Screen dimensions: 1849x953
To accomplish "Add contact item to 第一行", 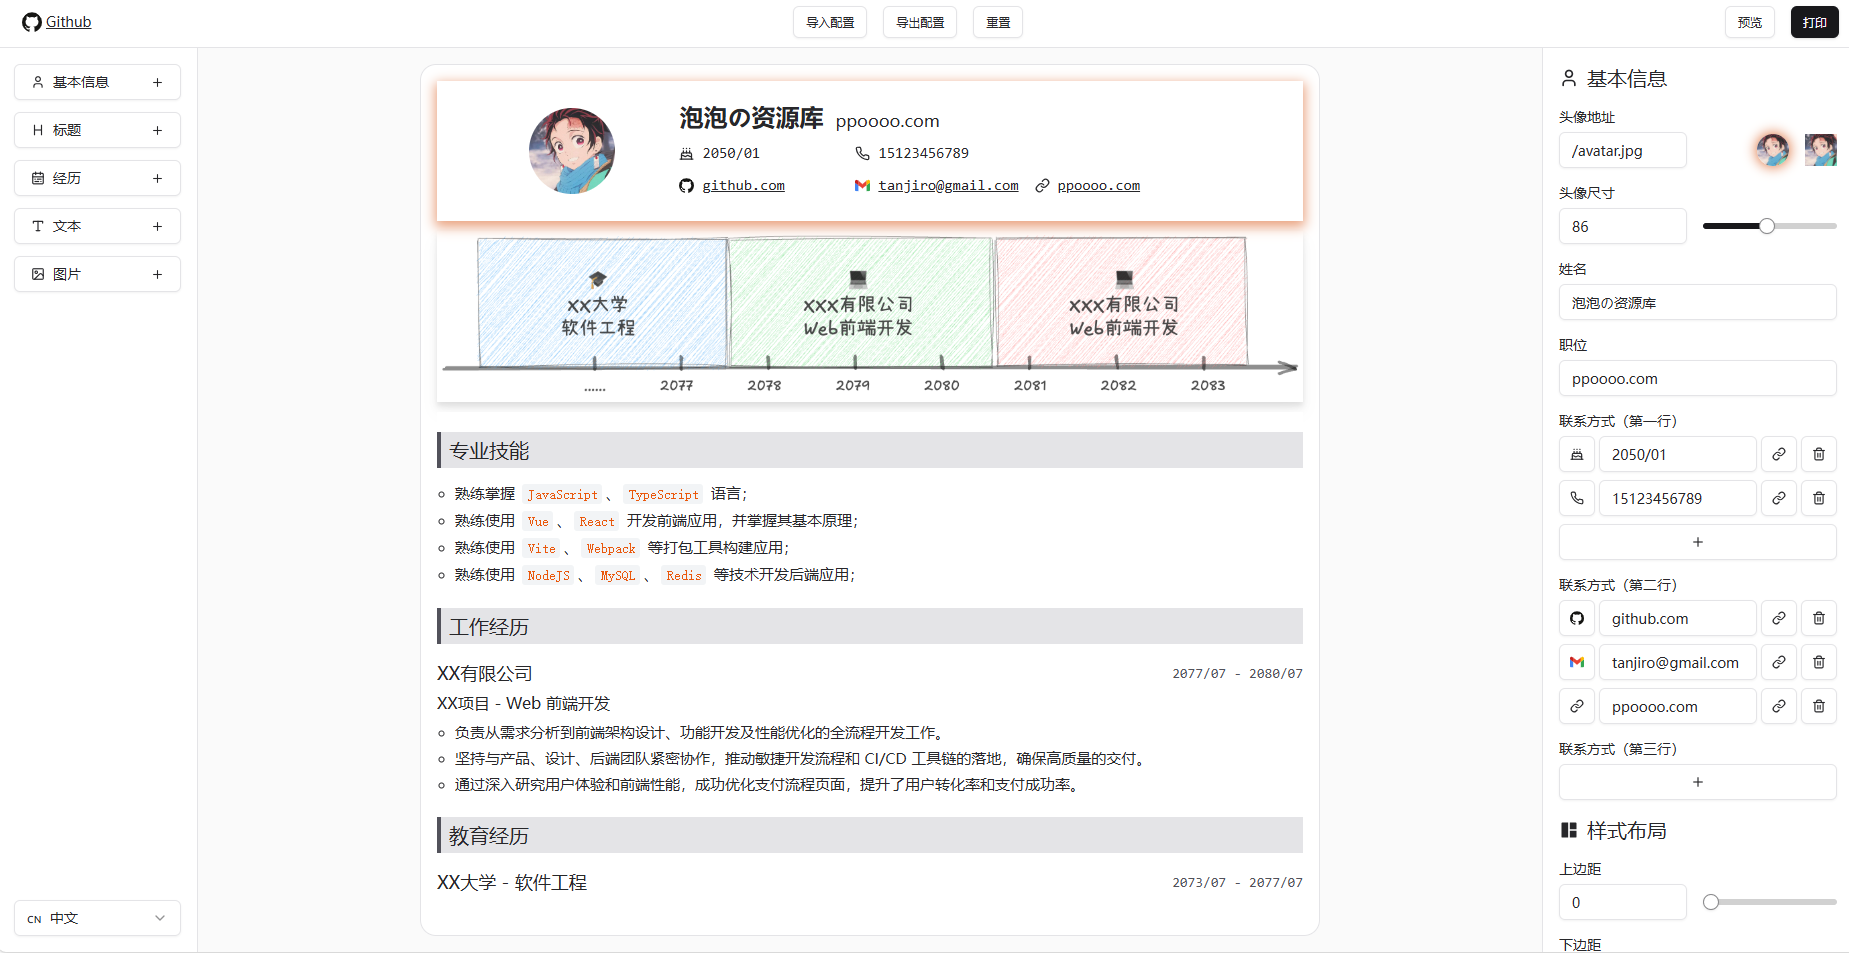I will (x=1697, y=542).
